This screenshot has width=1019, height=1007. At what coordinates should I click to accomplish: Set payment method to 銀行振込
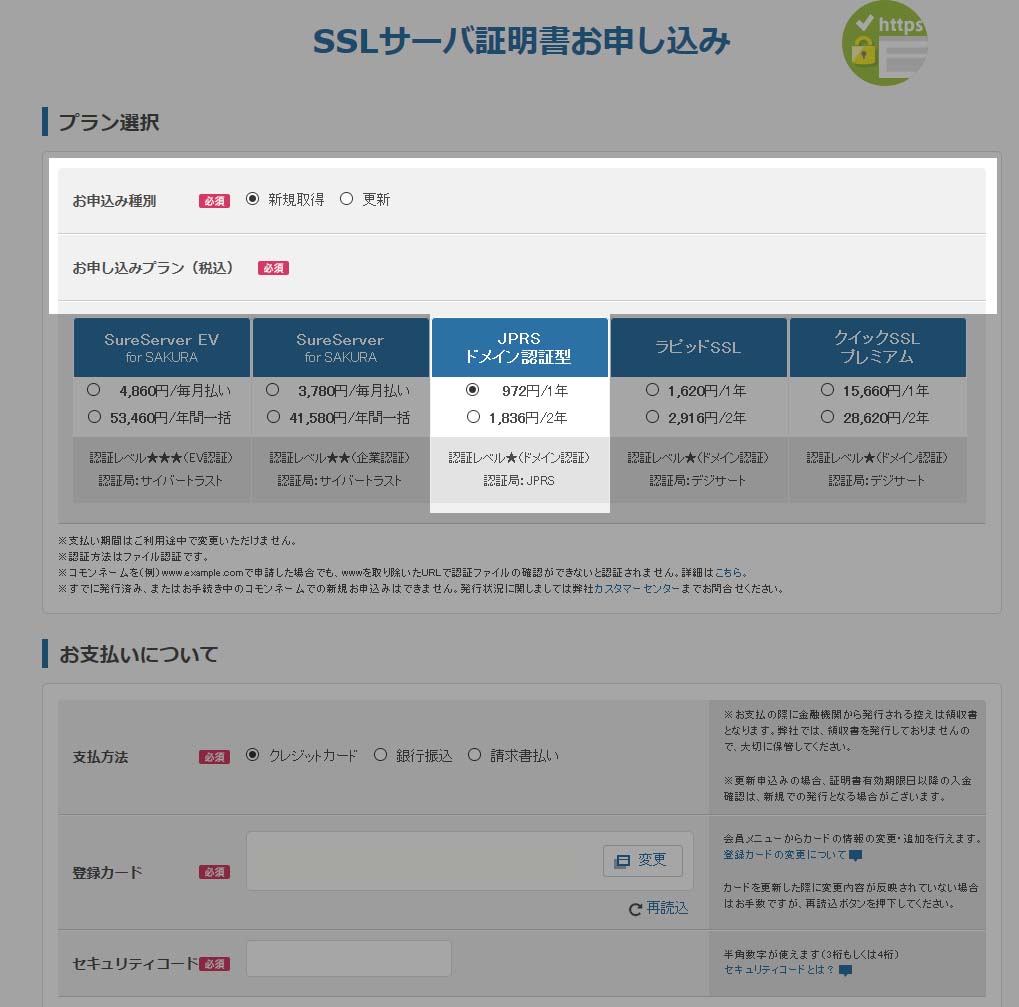click(380, 755)
